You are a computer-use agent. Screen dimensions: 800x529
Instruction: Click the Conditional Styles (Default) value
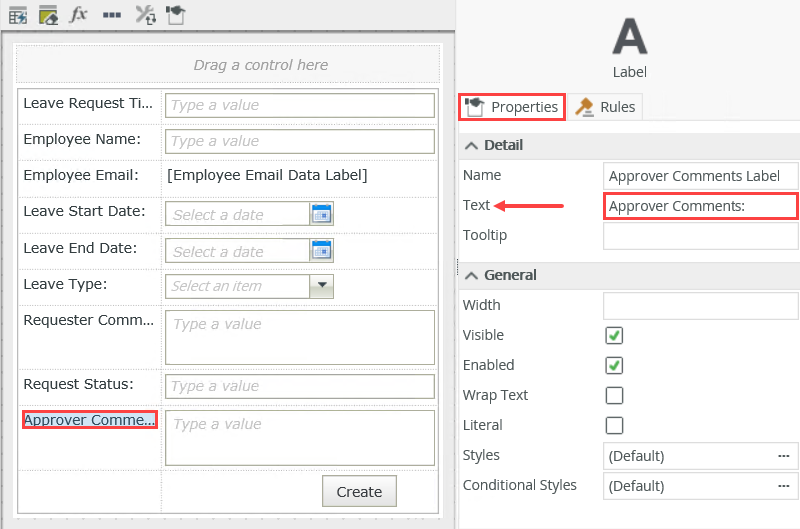637,486
